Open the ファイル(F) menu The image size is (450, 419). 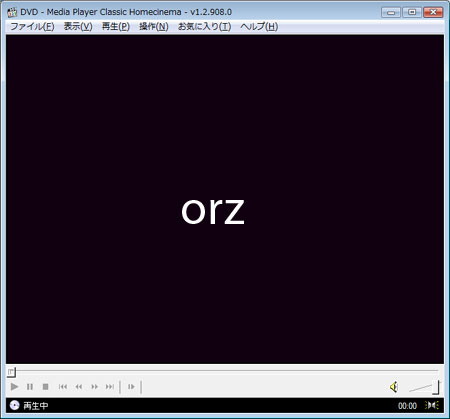pos(32,26)
